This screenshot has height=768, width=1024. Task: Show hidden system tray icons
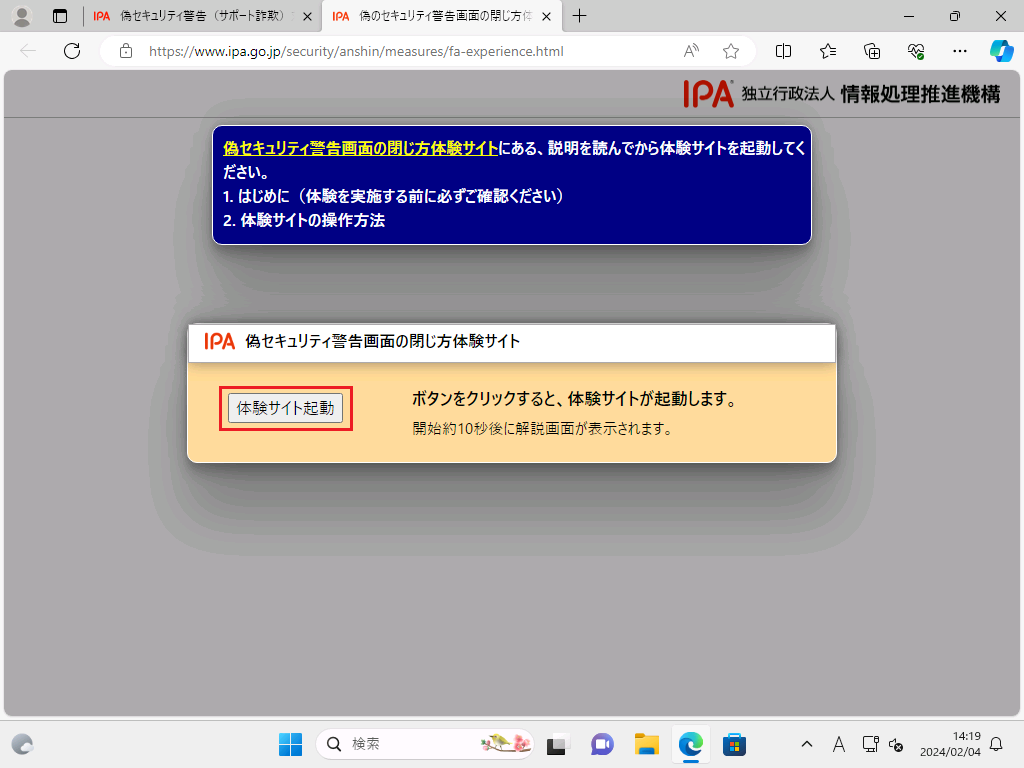click(807, 744)
